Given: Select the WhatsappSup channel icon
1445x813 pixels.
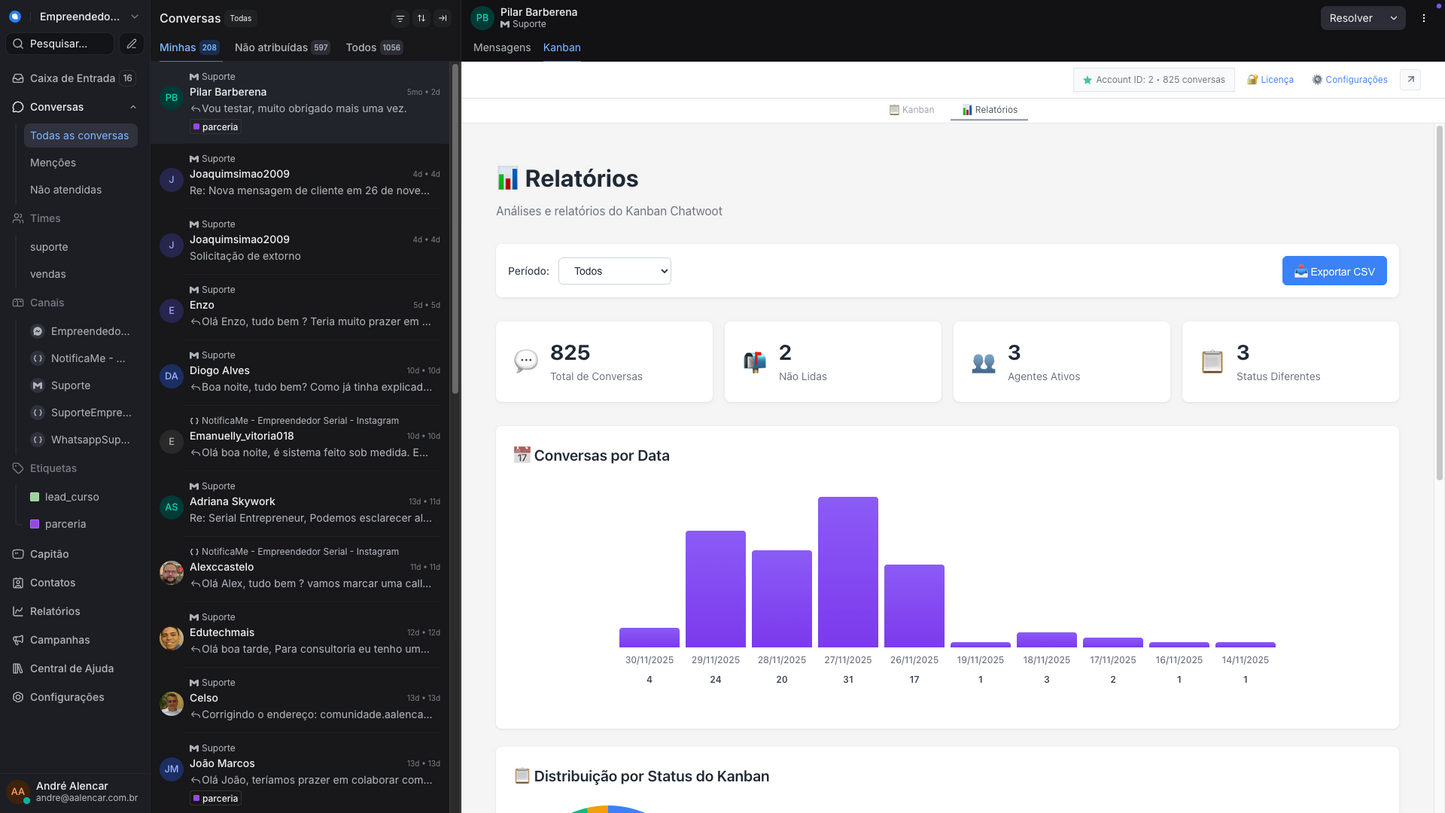Looking at the screenshot, I should [37, 439].
